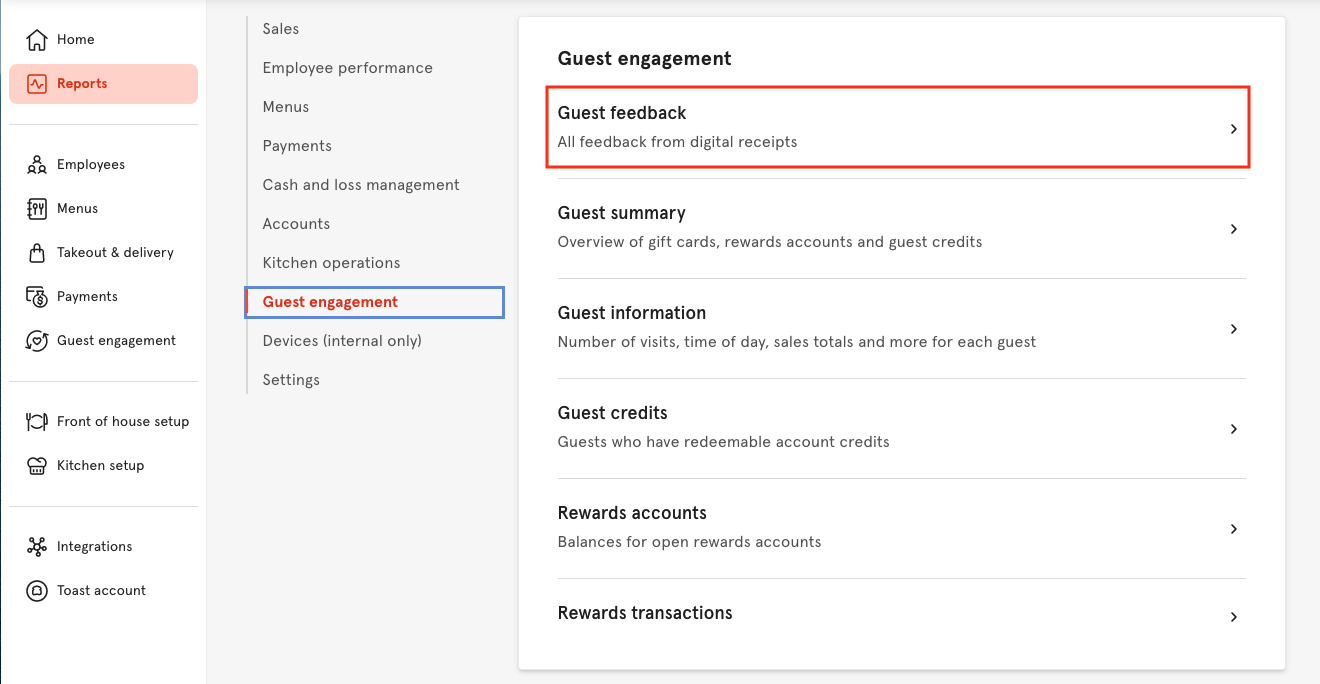Open Menus via its sidebar icon
This screenshot has width=1320, height=684.
(35, 208)
